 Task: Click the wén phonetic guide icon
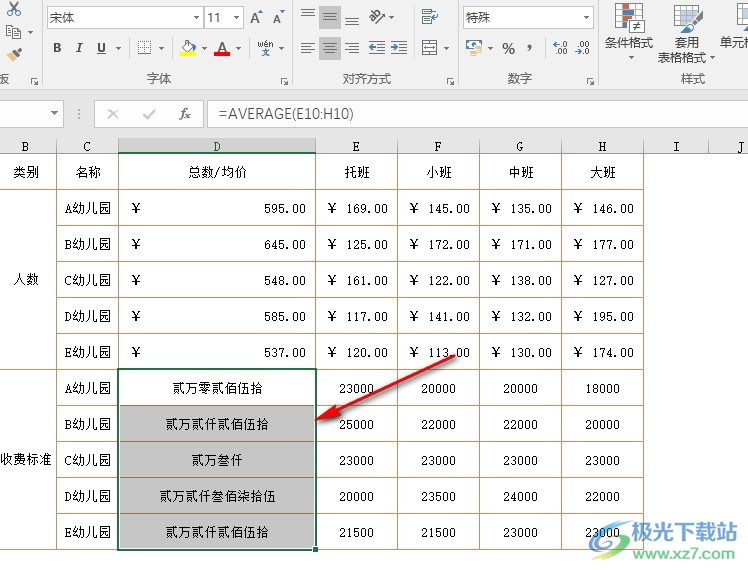coord(265,48)
